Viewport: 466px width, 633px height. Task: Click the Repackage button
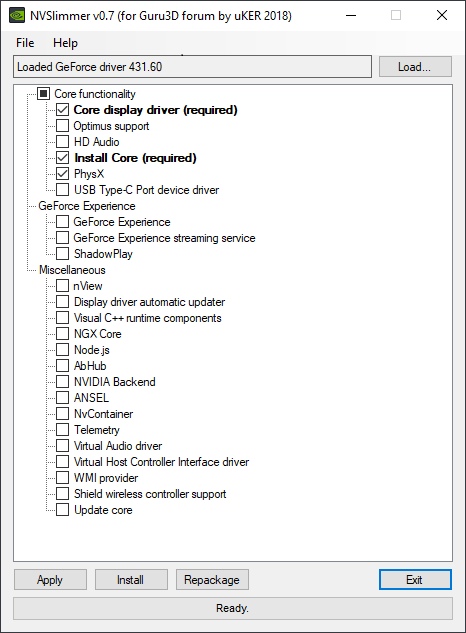tap(212, 580)
